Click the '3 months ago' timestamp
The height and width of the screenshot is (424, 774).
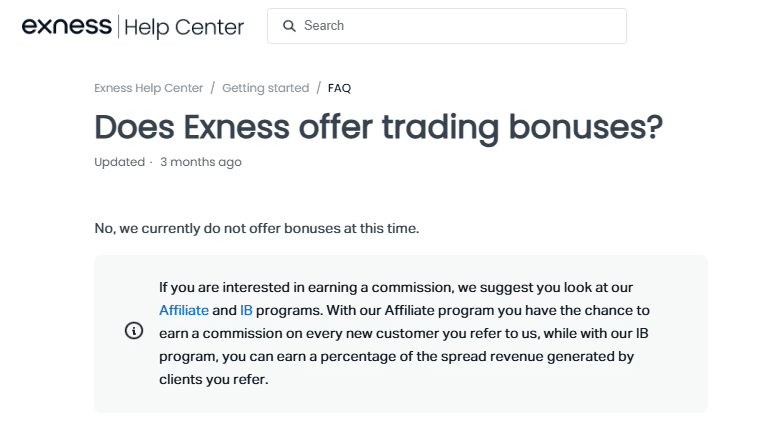(201, 162)
